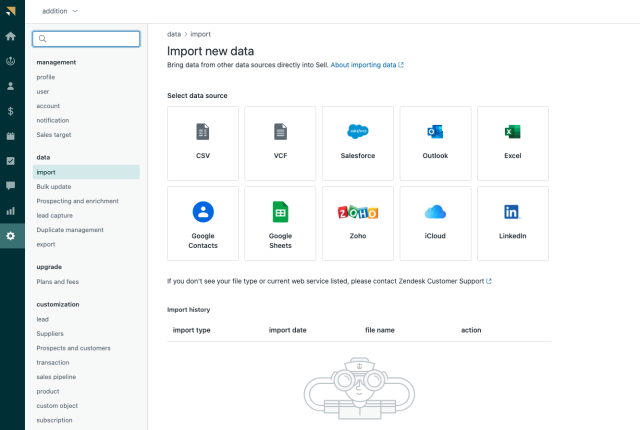Open subscription settings
The width and height of the screenshot is (640, 430).
(x=54, y=420)
